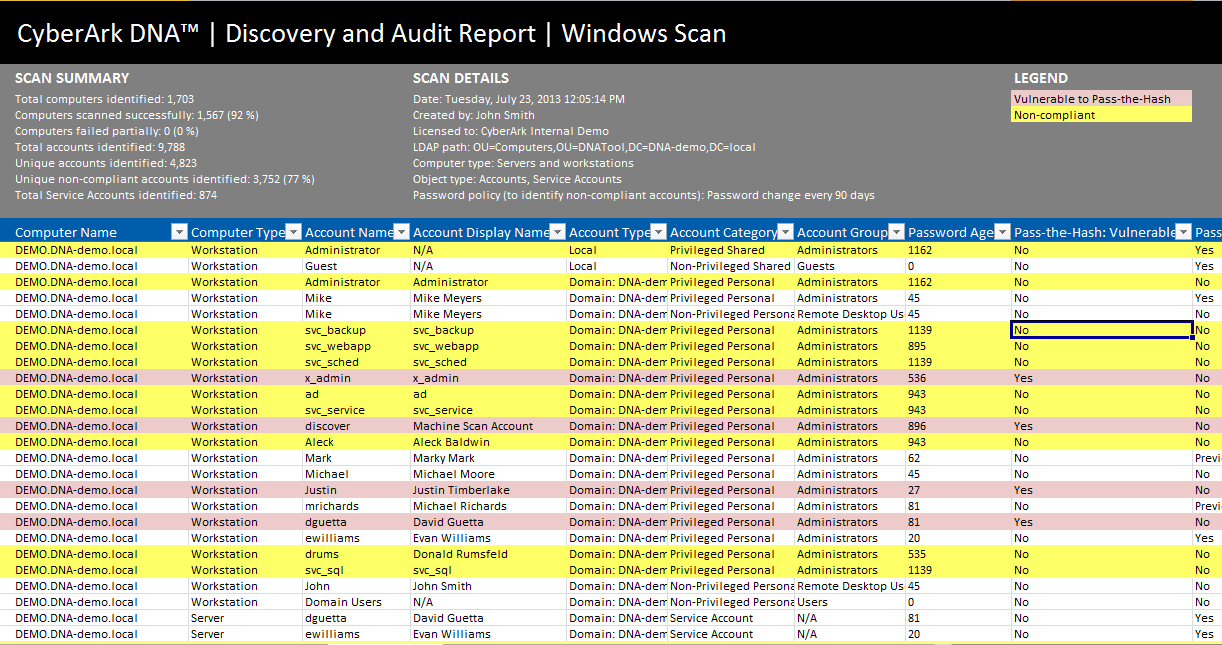Screen dimensions: 1222x645
Task: Click the 'Guests' account group cell
Action: (x=850, y=266)
